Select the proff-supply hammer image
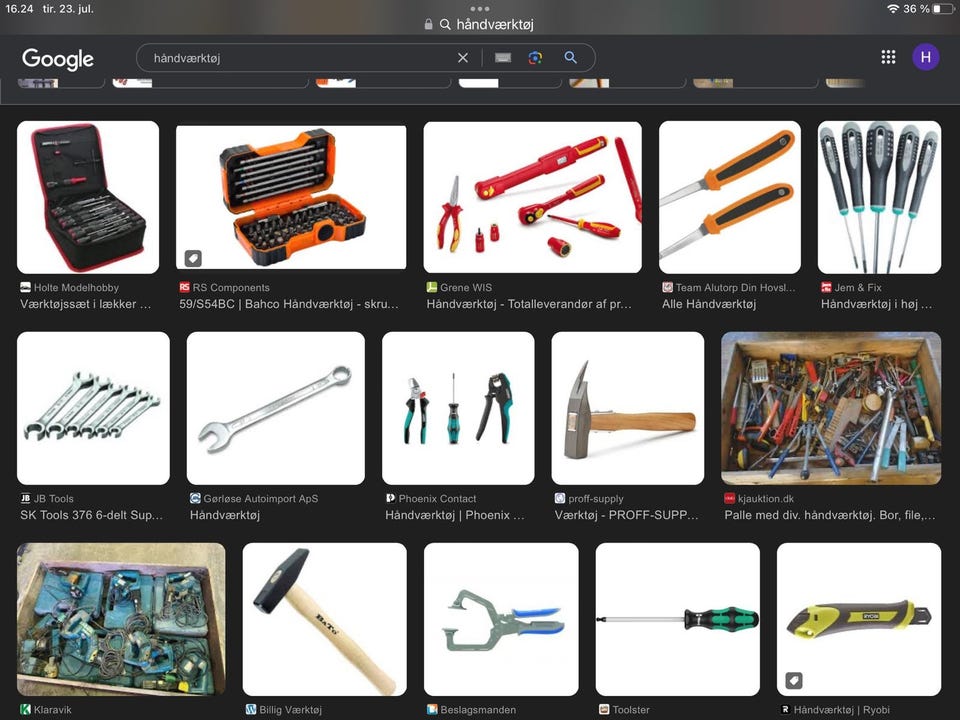The image size is (960, 720). [x=627, y=408]
